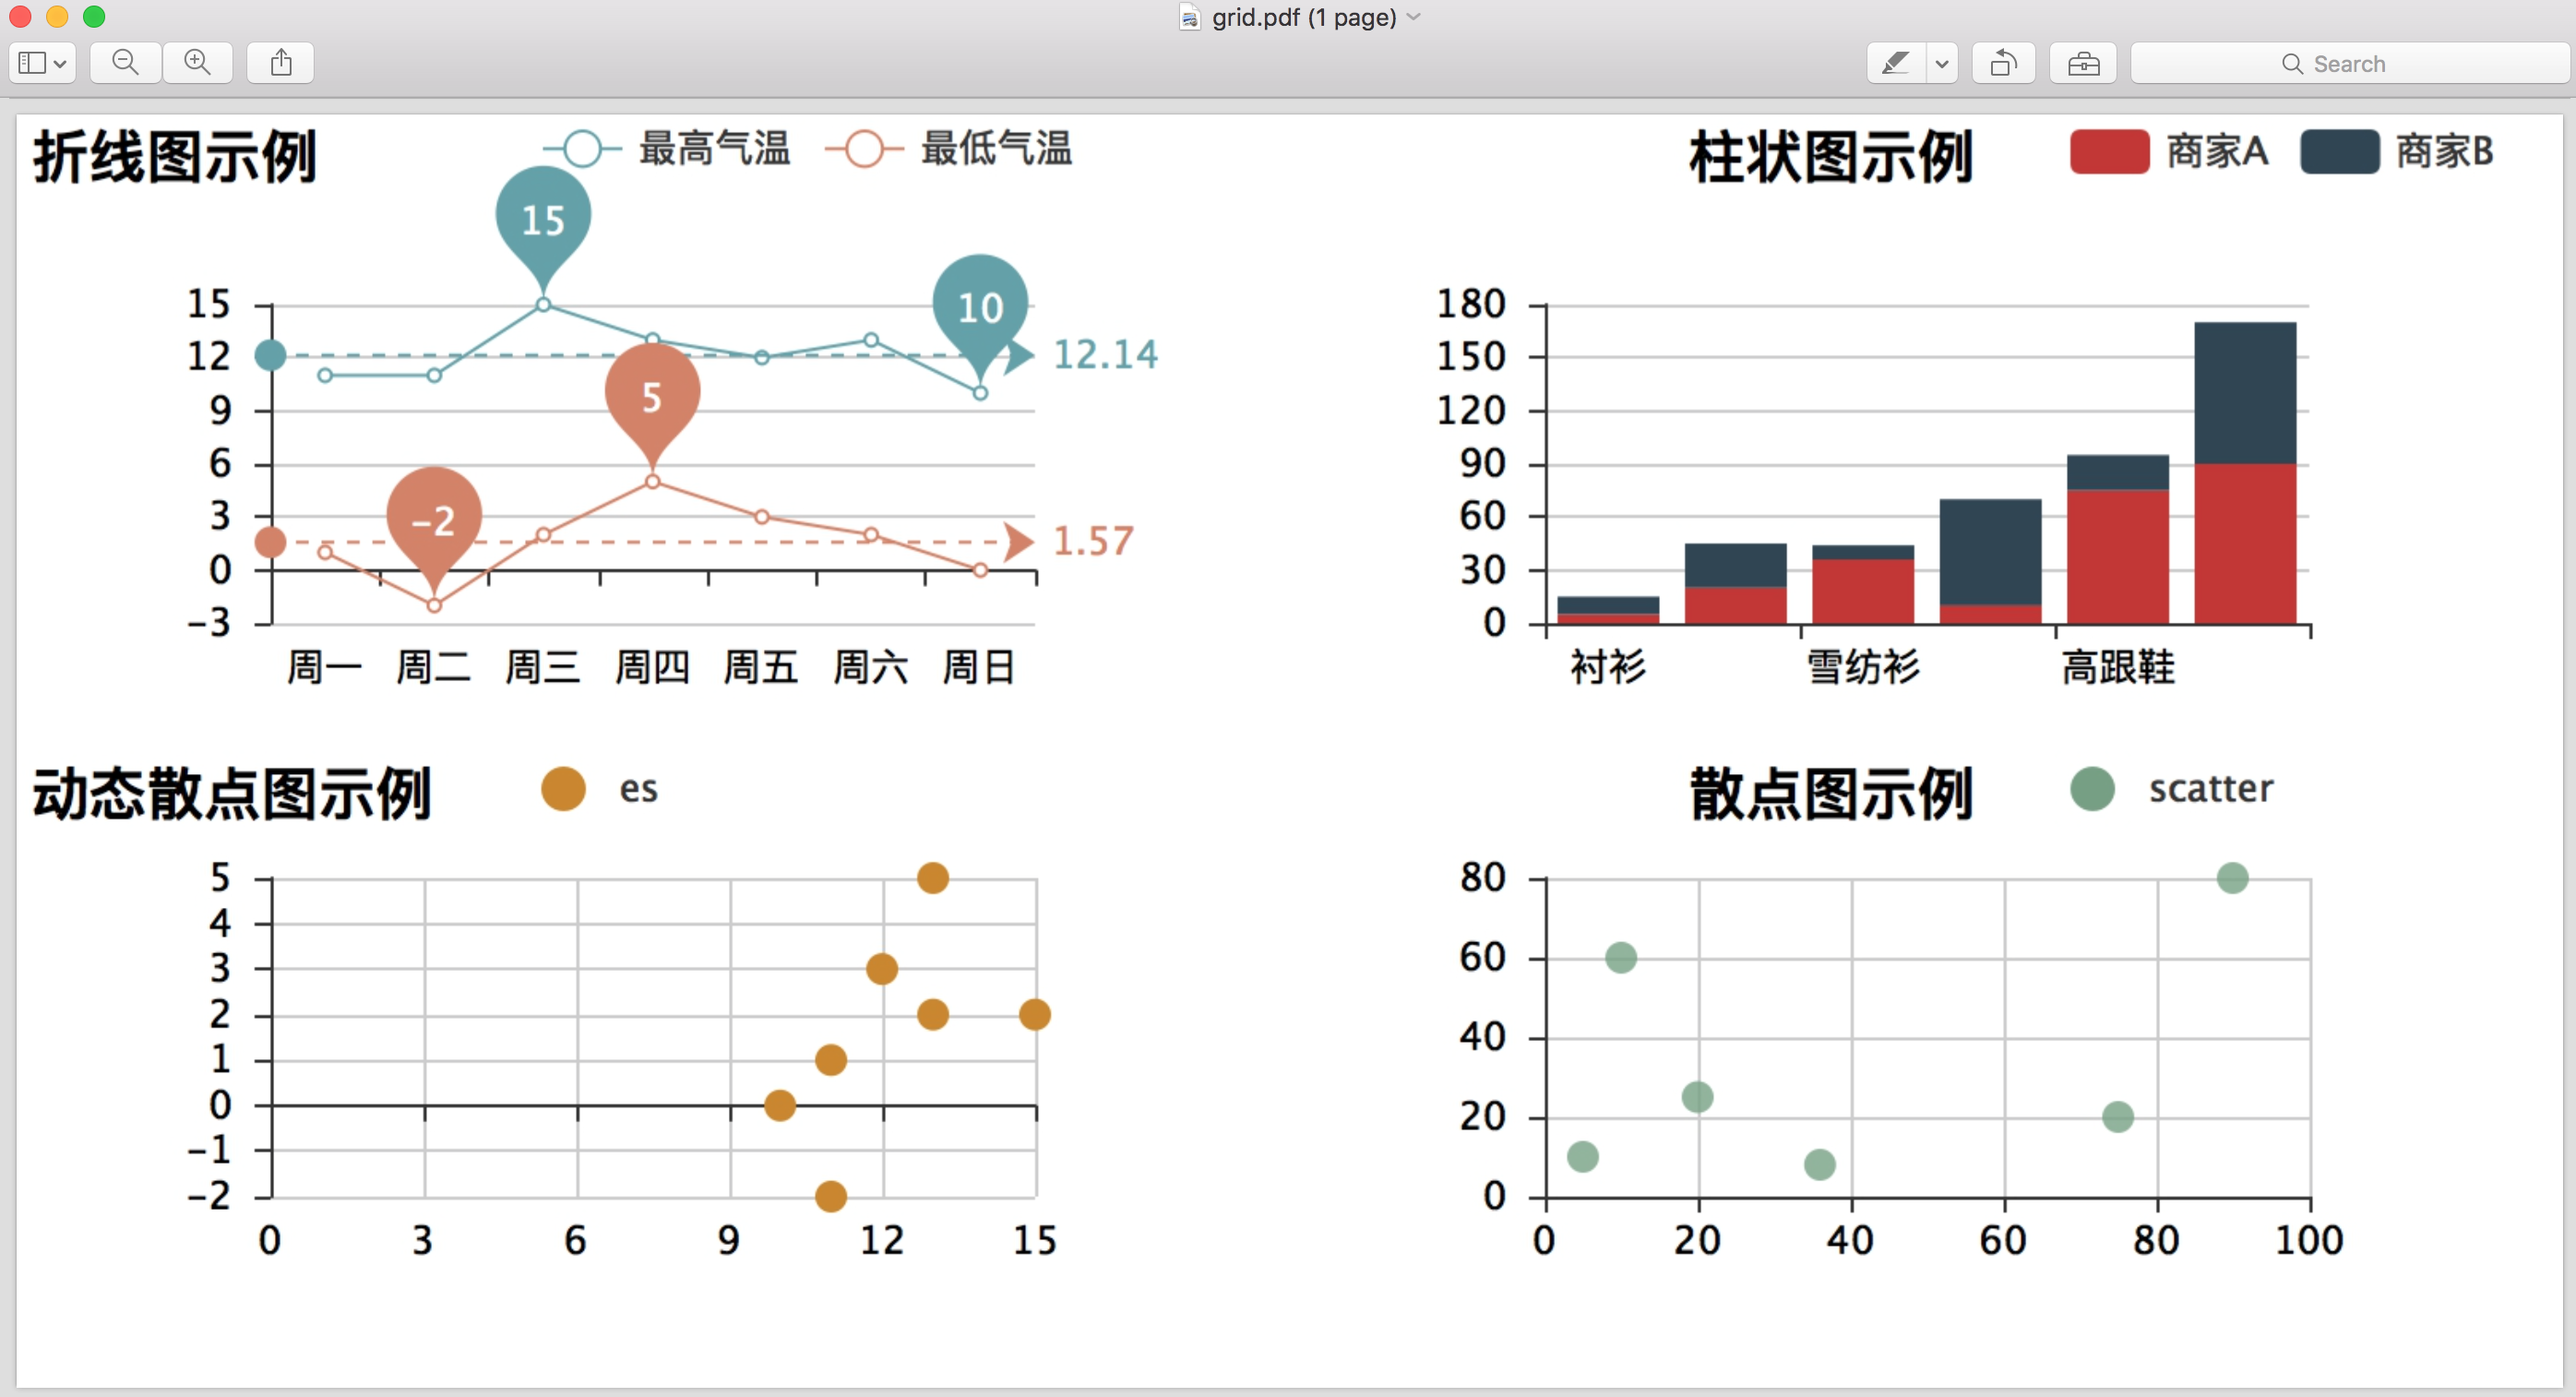Hide the 商家B series via its legend
This screenshot has width=2576, height=1397.
pos(2400,152)
